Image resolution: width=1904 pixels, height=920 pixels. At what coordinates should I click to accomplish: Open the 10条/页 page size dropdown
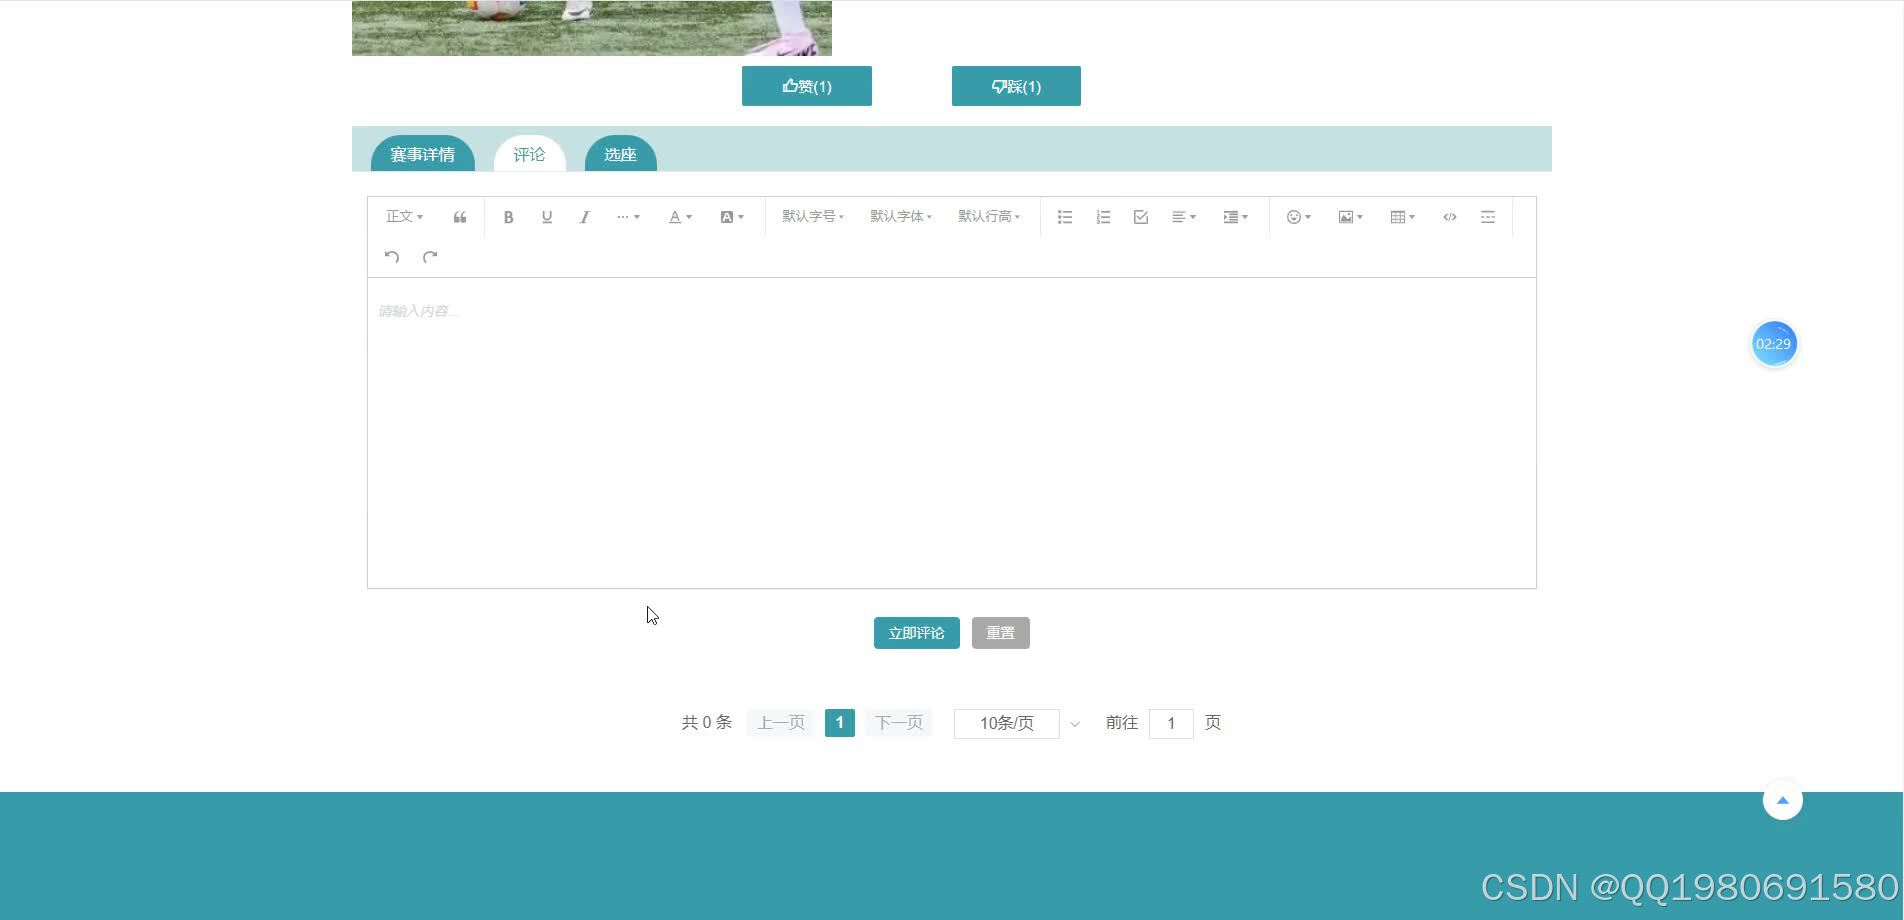(x=1019, y=723)
